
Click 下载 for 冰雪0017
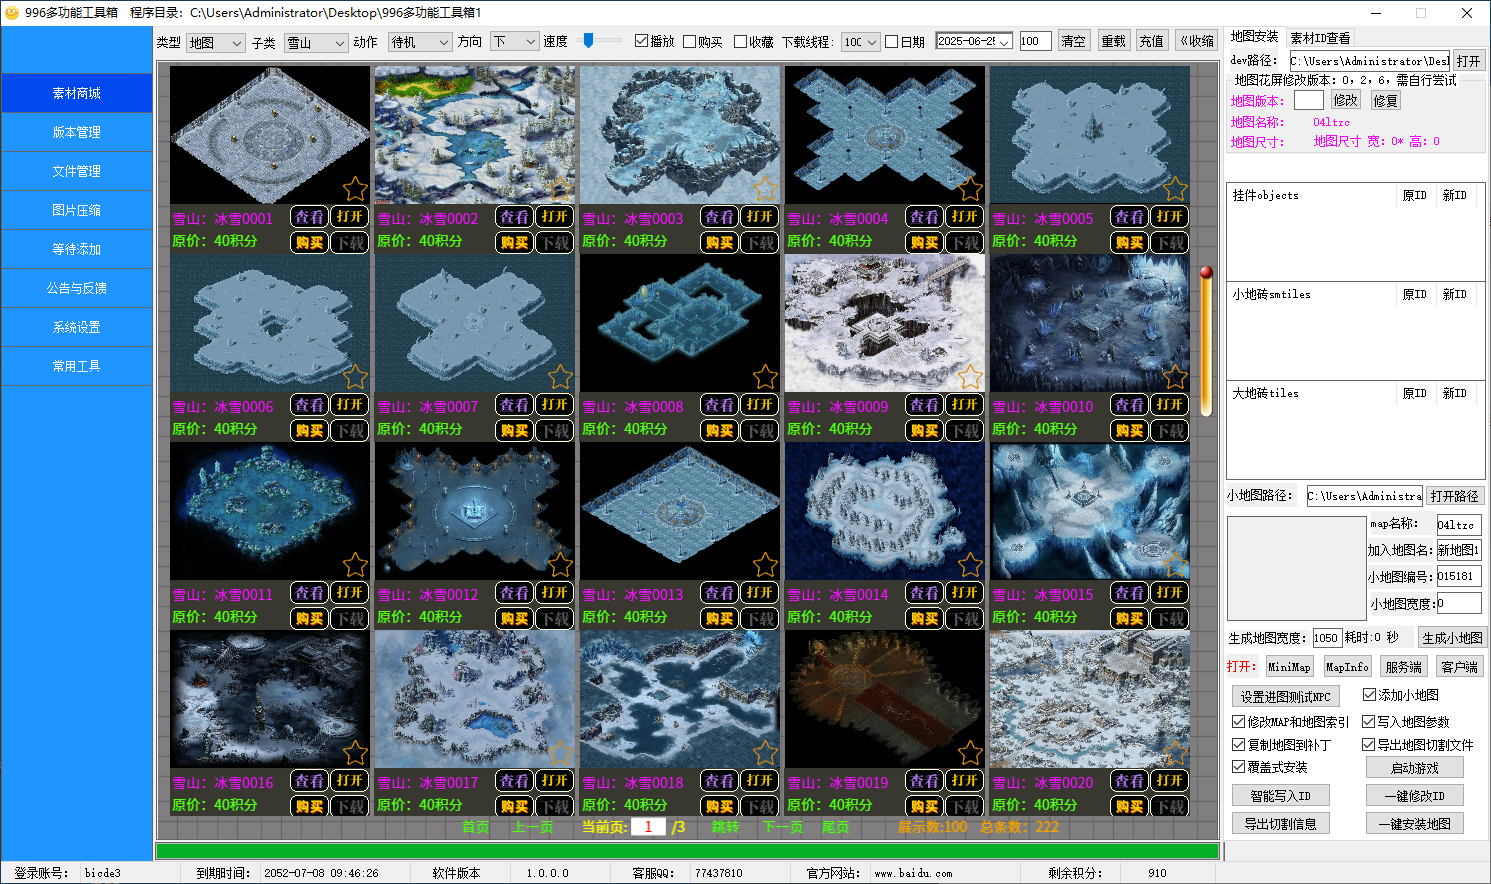click(x=554, y=806)
